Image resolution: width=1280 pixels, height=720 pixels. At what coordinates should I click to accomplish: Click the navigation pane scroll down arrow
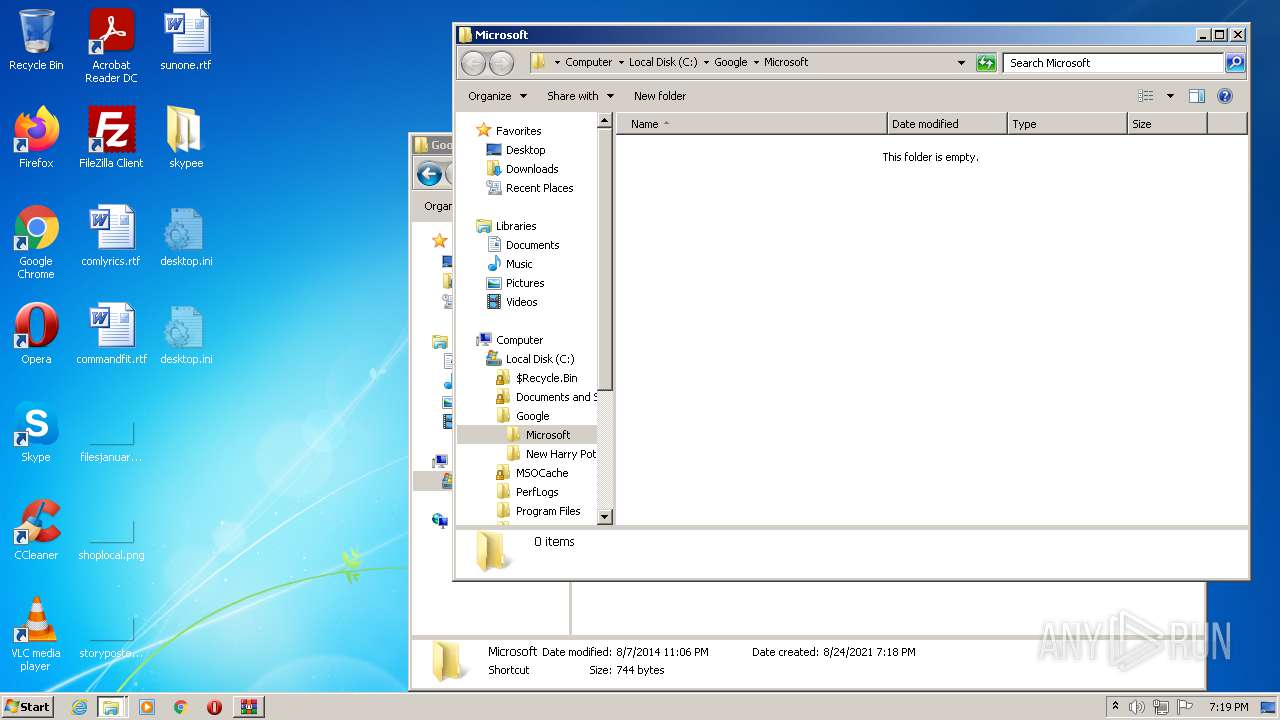click(604, 517)
